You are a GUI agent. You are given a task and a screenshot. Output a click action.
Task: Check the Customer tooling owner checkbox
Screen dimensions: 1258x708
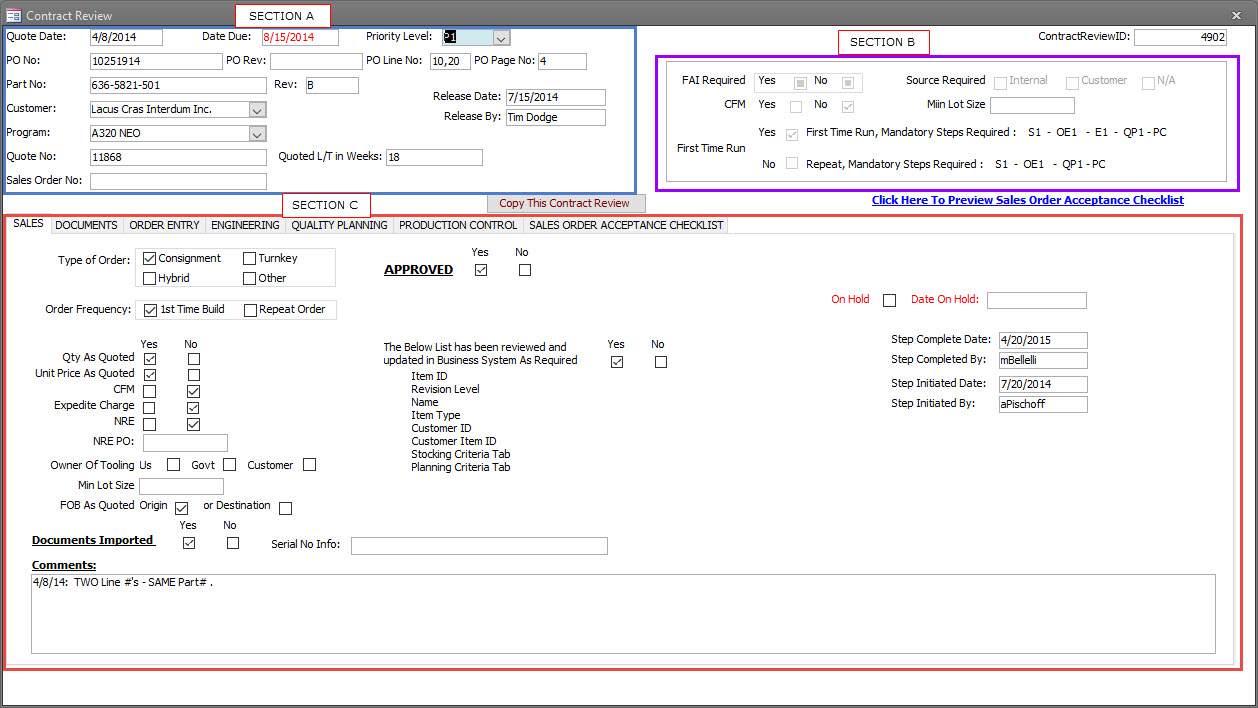pyautogui.click(x=310, y=465)
